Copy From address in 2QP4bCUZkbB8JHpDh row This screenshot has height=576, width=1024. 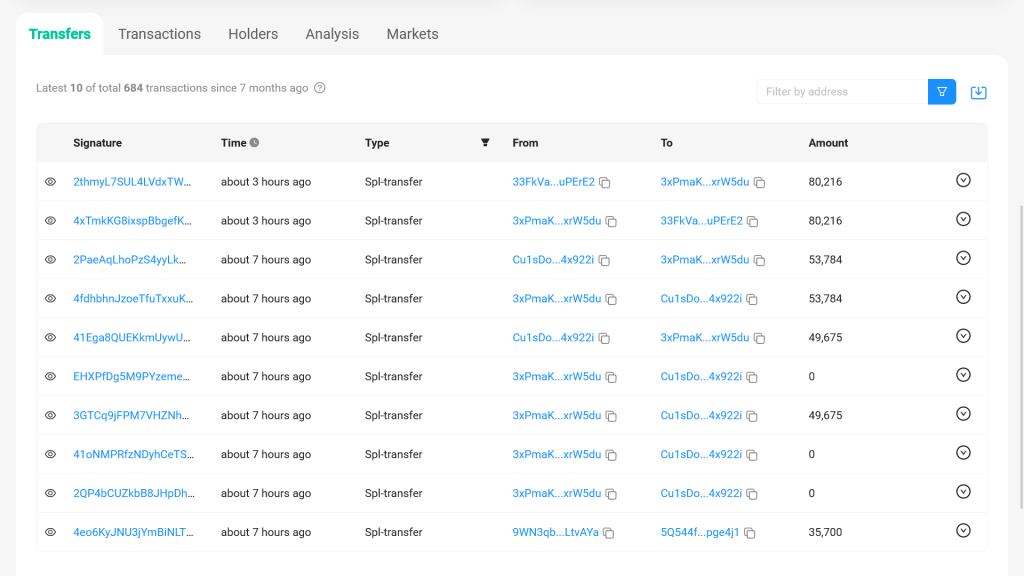coord(611,494)
